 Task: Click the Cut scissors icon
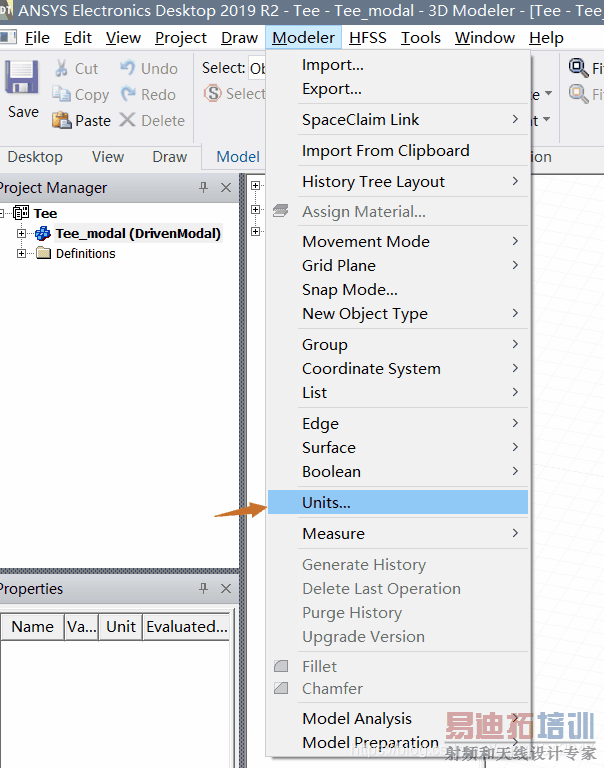click(61, 68)
